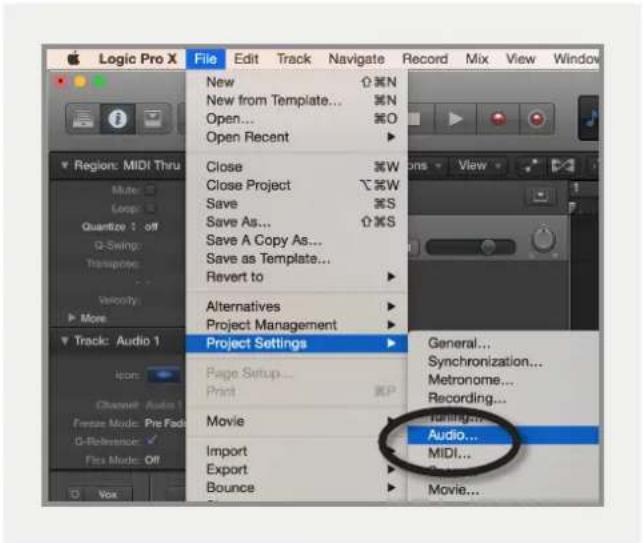This screenshot has height=543, width=643.
Task: Toggle the Inspector info button
Action: pyautogui.click(x=118, y=119)
